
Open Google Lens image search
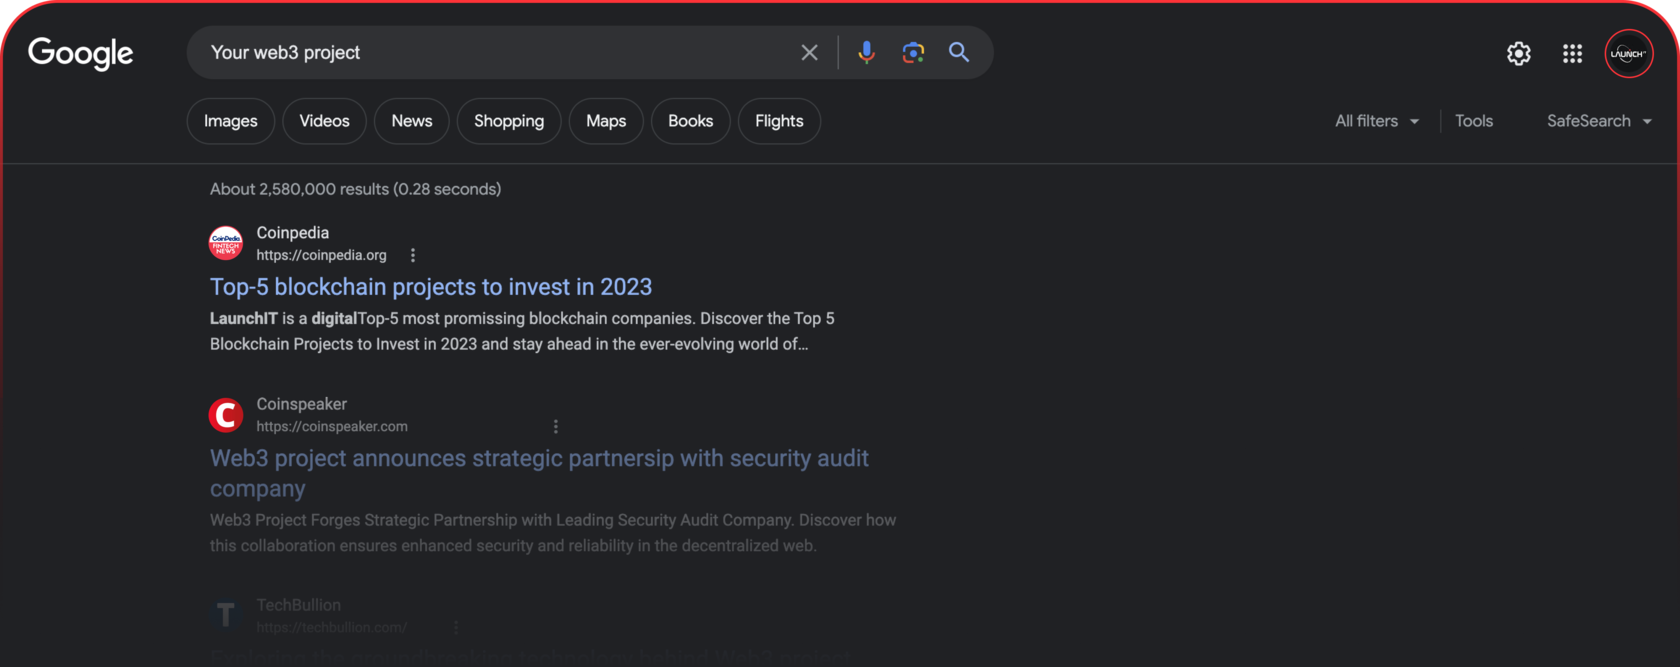pyautogui.click(x=913, y=53)
